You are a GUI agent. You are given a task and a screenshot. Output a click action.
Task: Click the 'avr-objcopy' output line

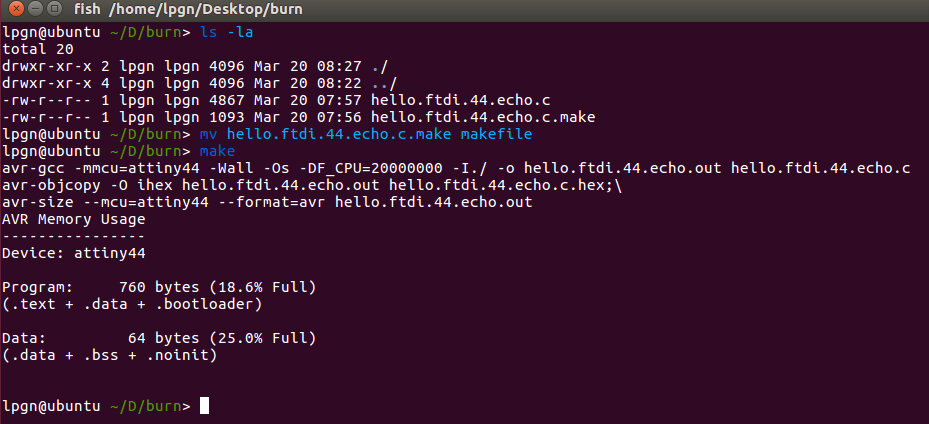pyautogui.click(x=312, y=185)
